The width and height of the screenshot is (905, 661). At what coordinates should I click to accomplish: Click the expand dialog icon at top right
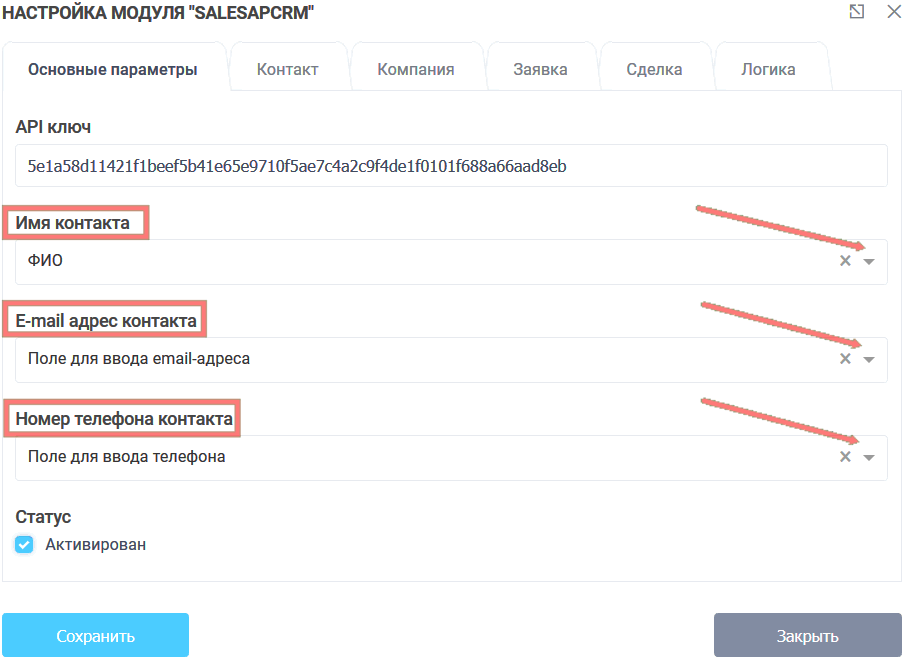click(855, 13)
